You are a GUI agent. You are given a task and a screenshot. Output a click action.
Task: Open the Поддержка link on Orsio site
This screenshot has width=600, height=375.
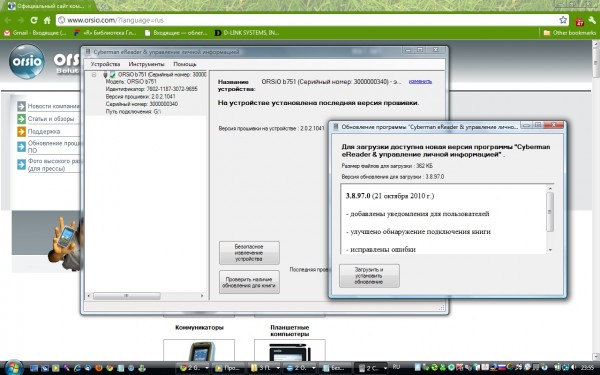[x=44, y=131]
